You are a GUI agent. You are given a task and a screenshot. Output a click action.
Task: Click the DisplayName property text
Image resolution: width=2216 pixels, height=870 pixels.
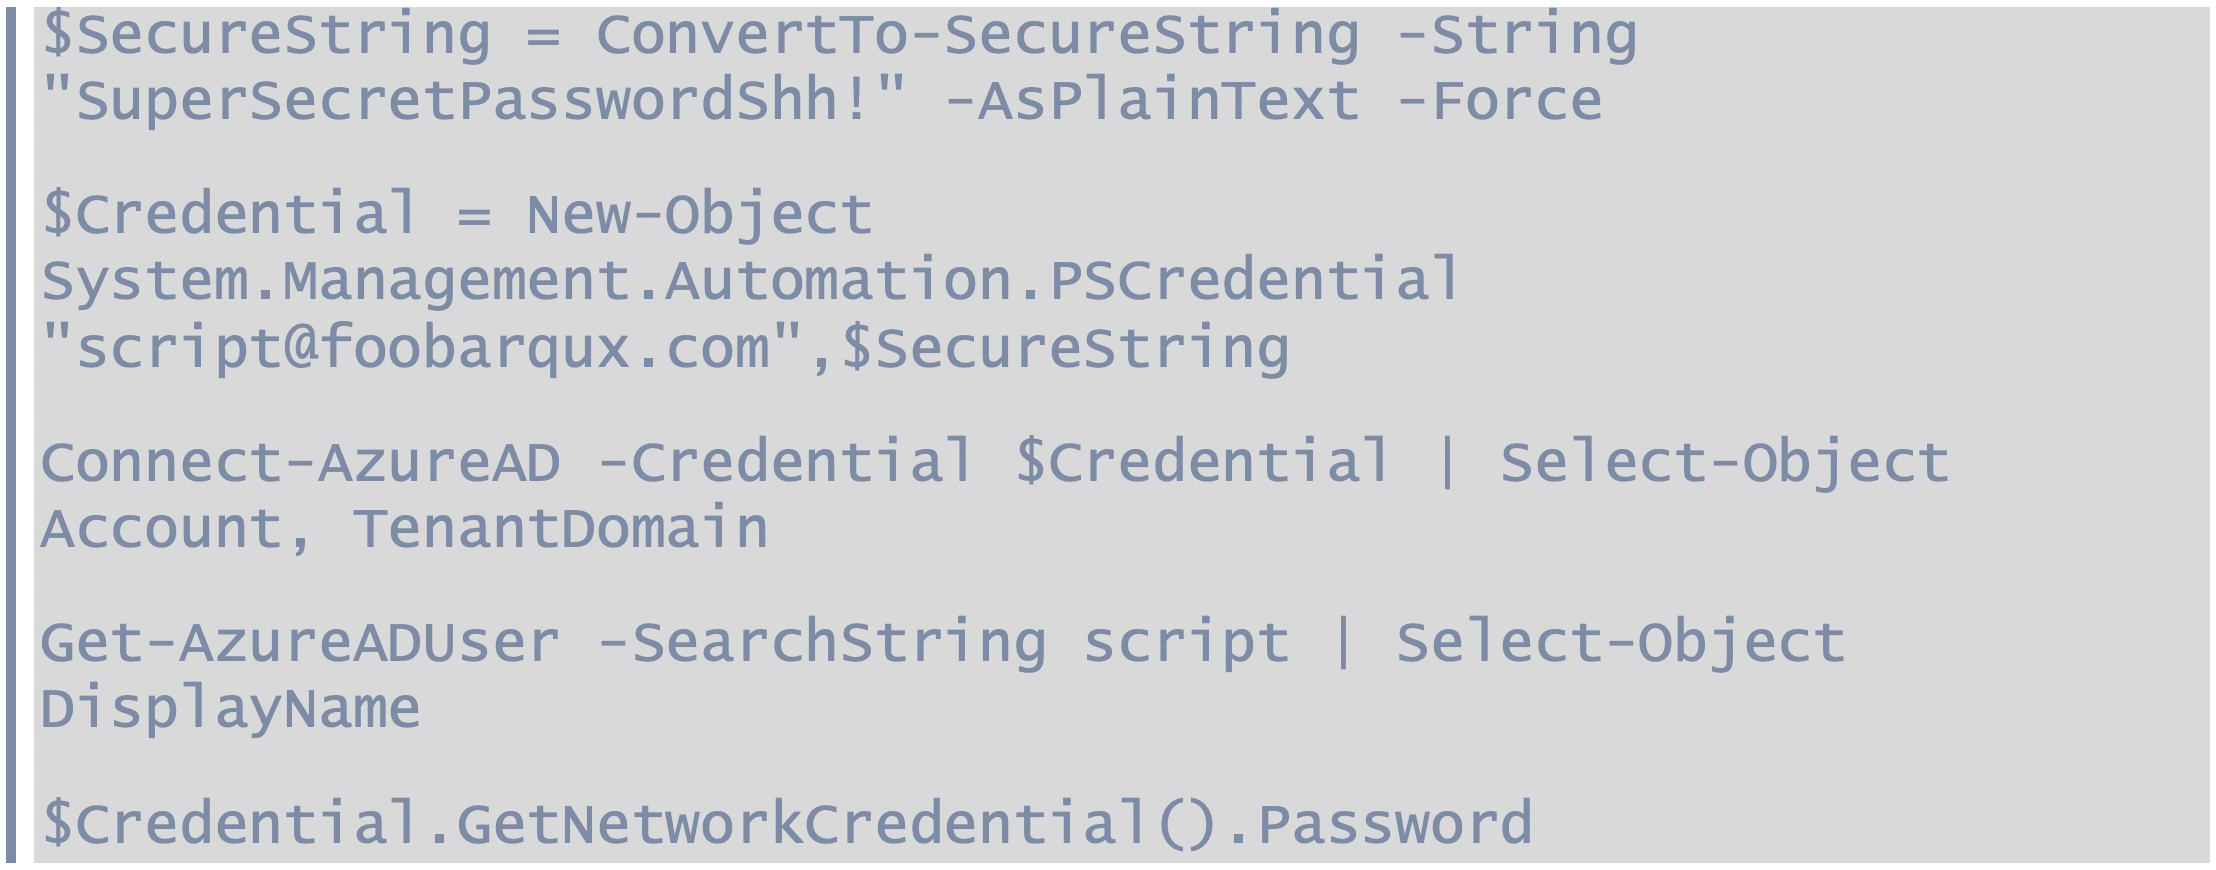(231, 708)
